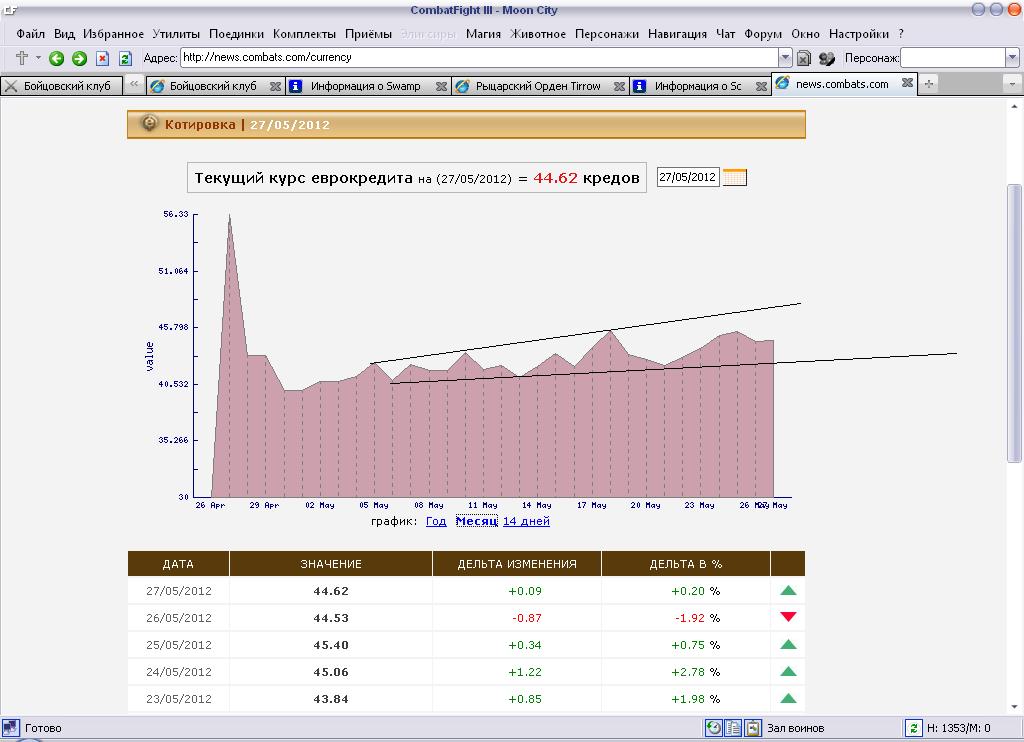
Task: Open the Животное menu
Action: (x=538, y=34)
